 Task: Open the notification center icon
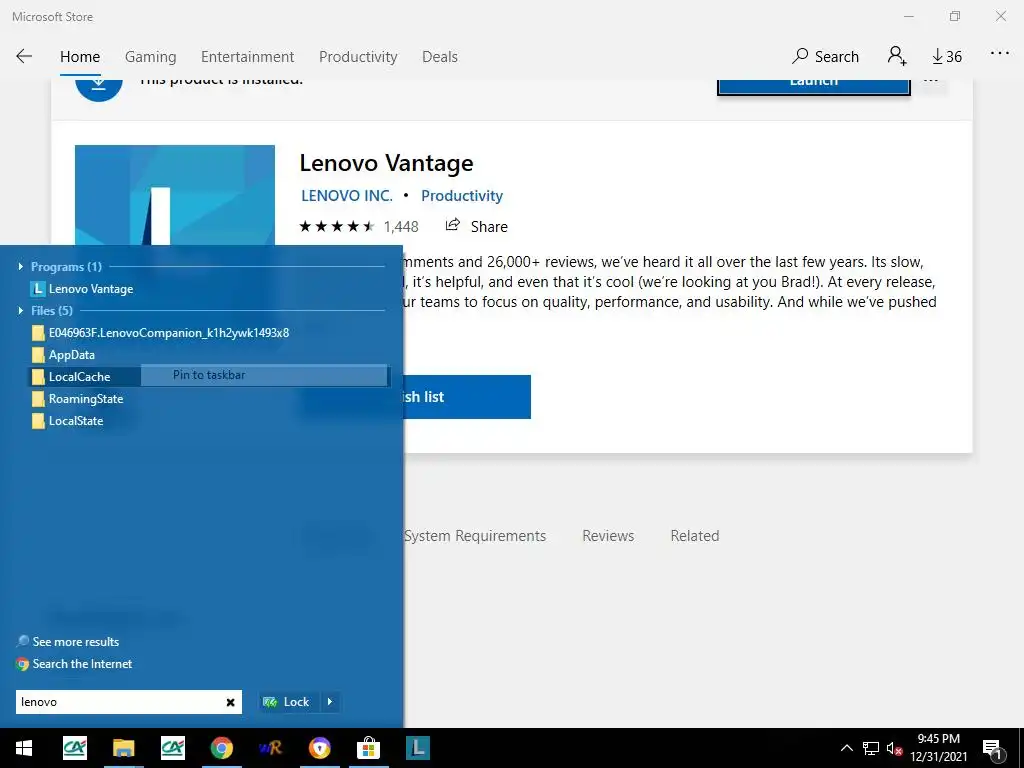tap(992, 750)
